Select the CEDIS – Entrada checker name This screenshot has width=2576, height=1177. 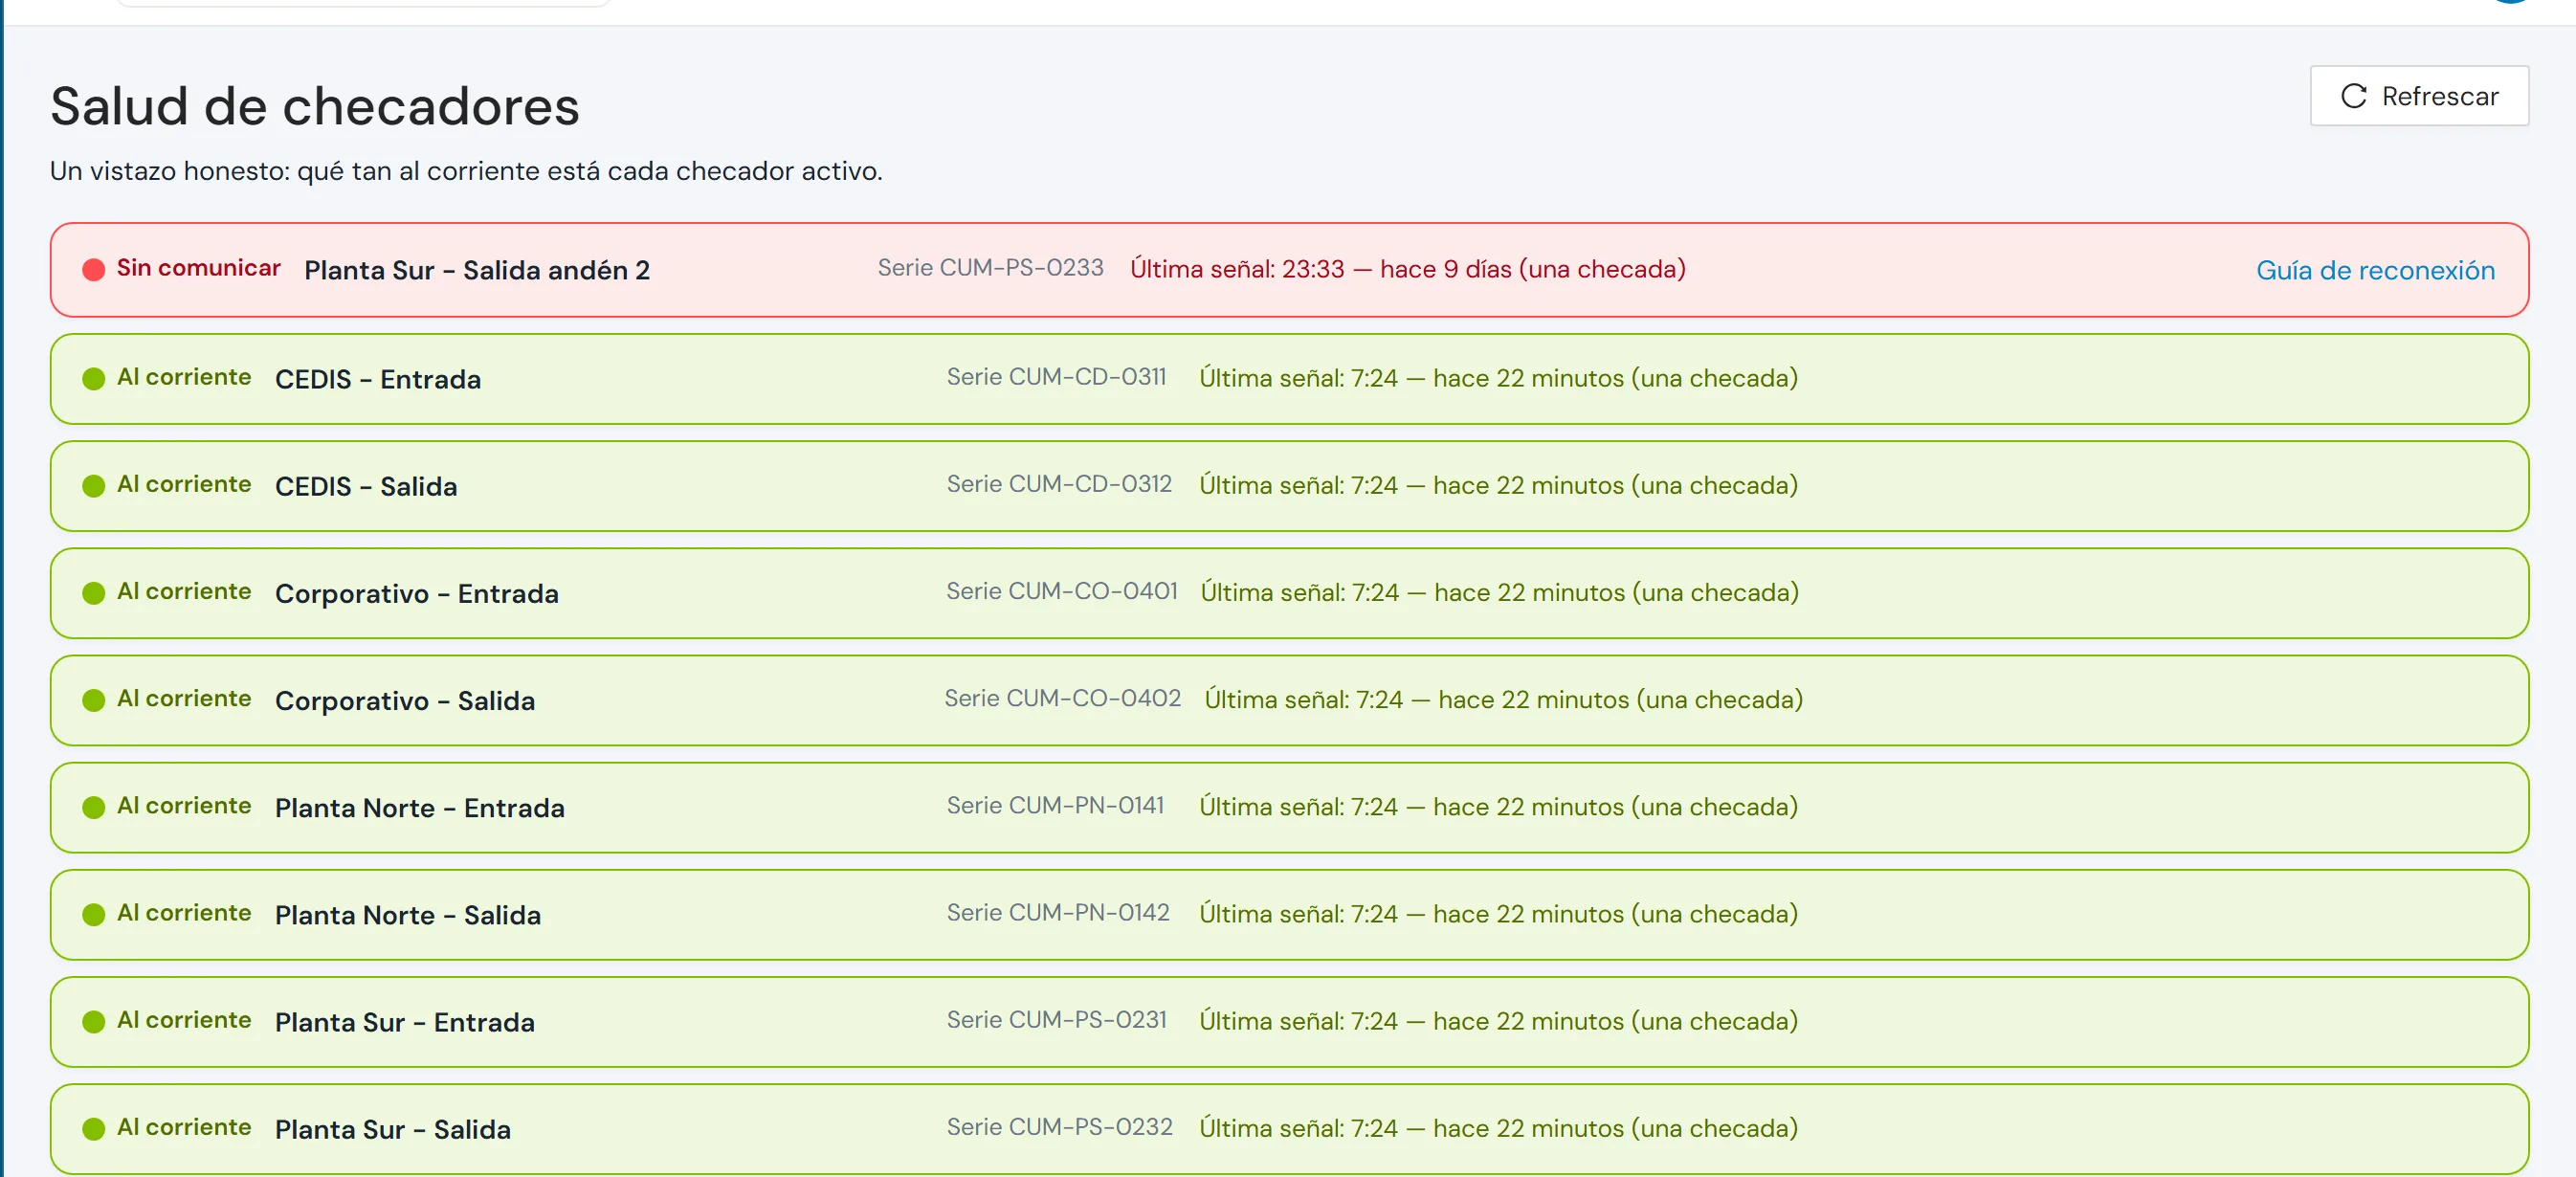click(x=378, y=379)
